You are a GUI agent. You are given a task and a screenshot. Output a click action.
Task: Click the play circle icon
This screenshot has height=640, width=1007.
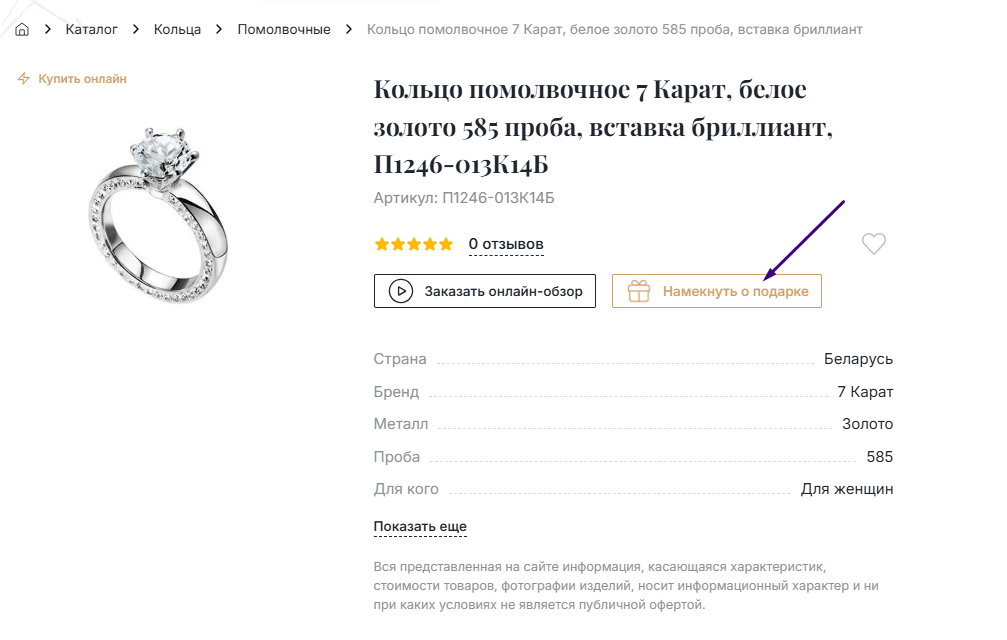point(401,291)
